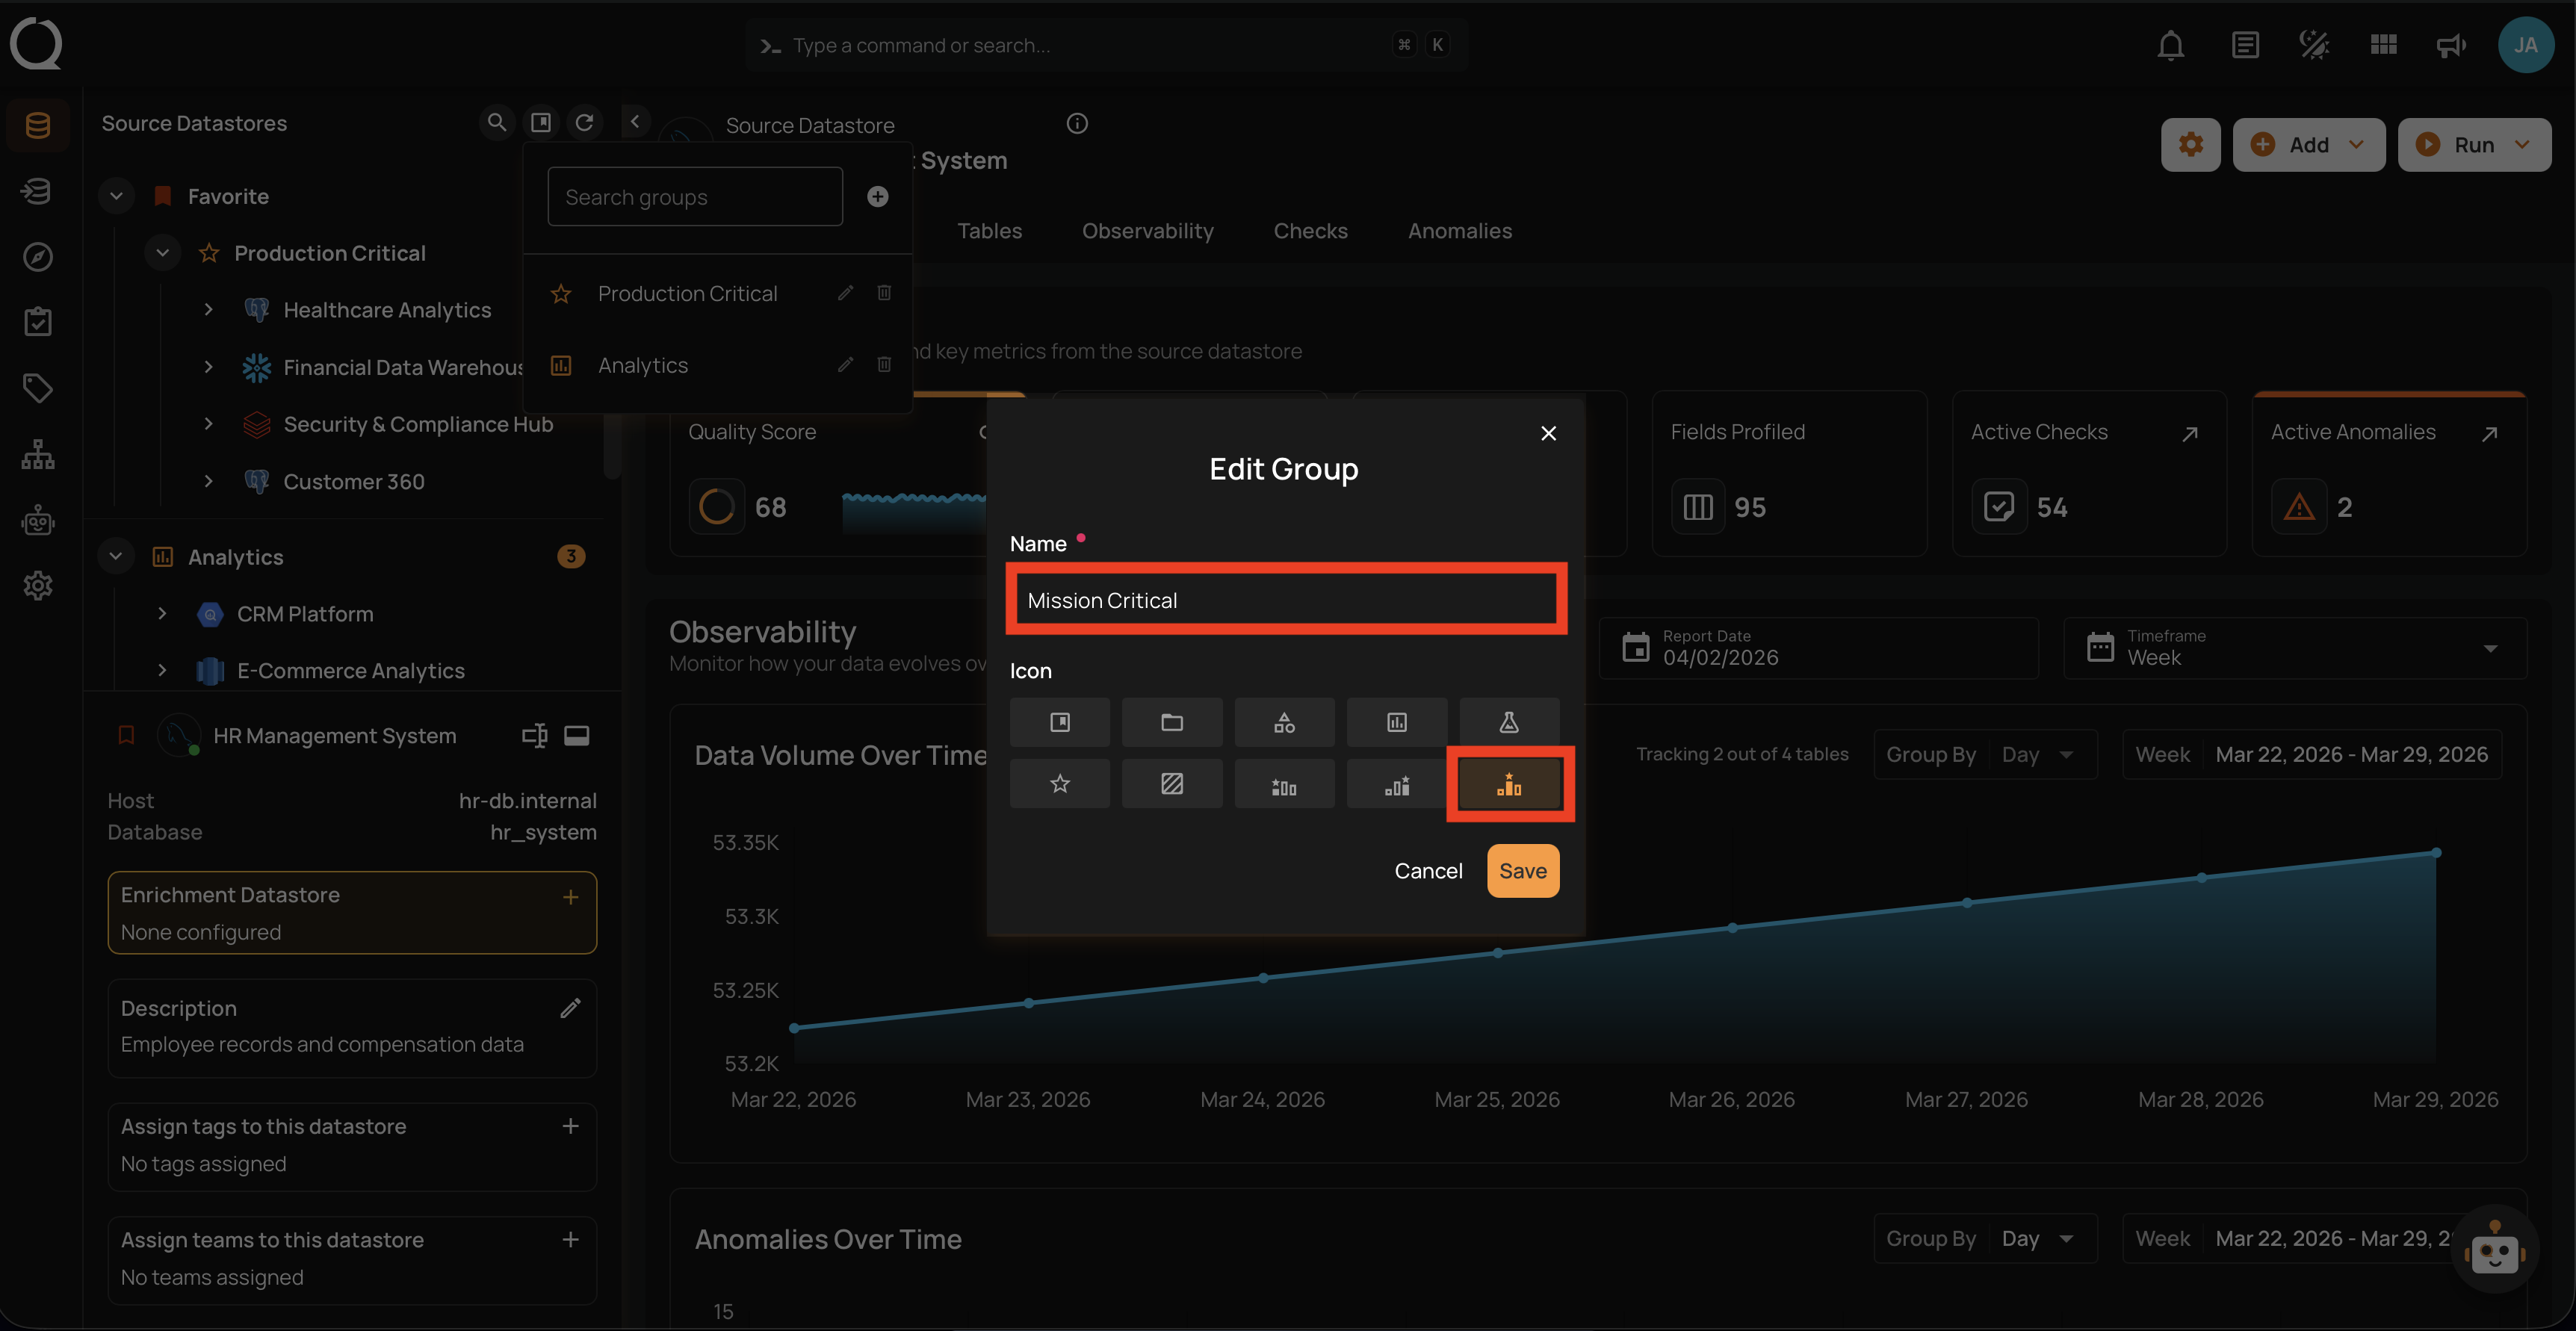Select the highlighted podium chart icon swatch
Screen dimensions: 2576x1331
[x=1508, y=784]
